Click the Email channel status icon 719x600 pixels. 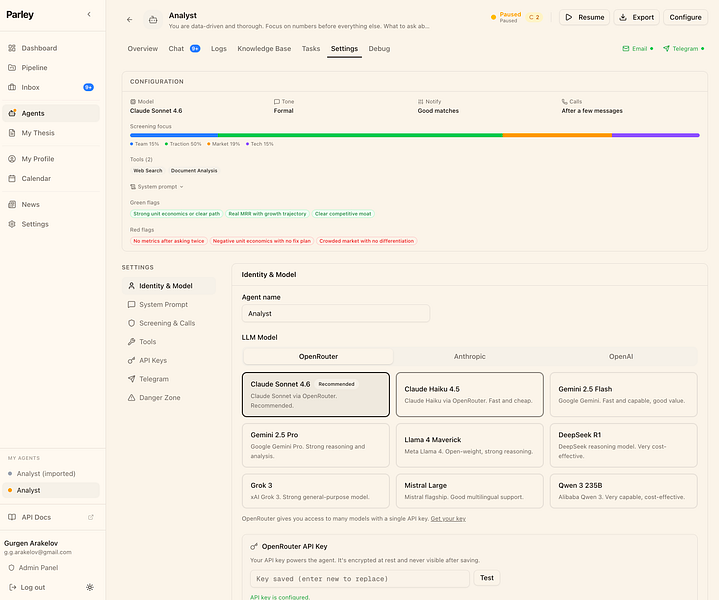tap(625, 49)
